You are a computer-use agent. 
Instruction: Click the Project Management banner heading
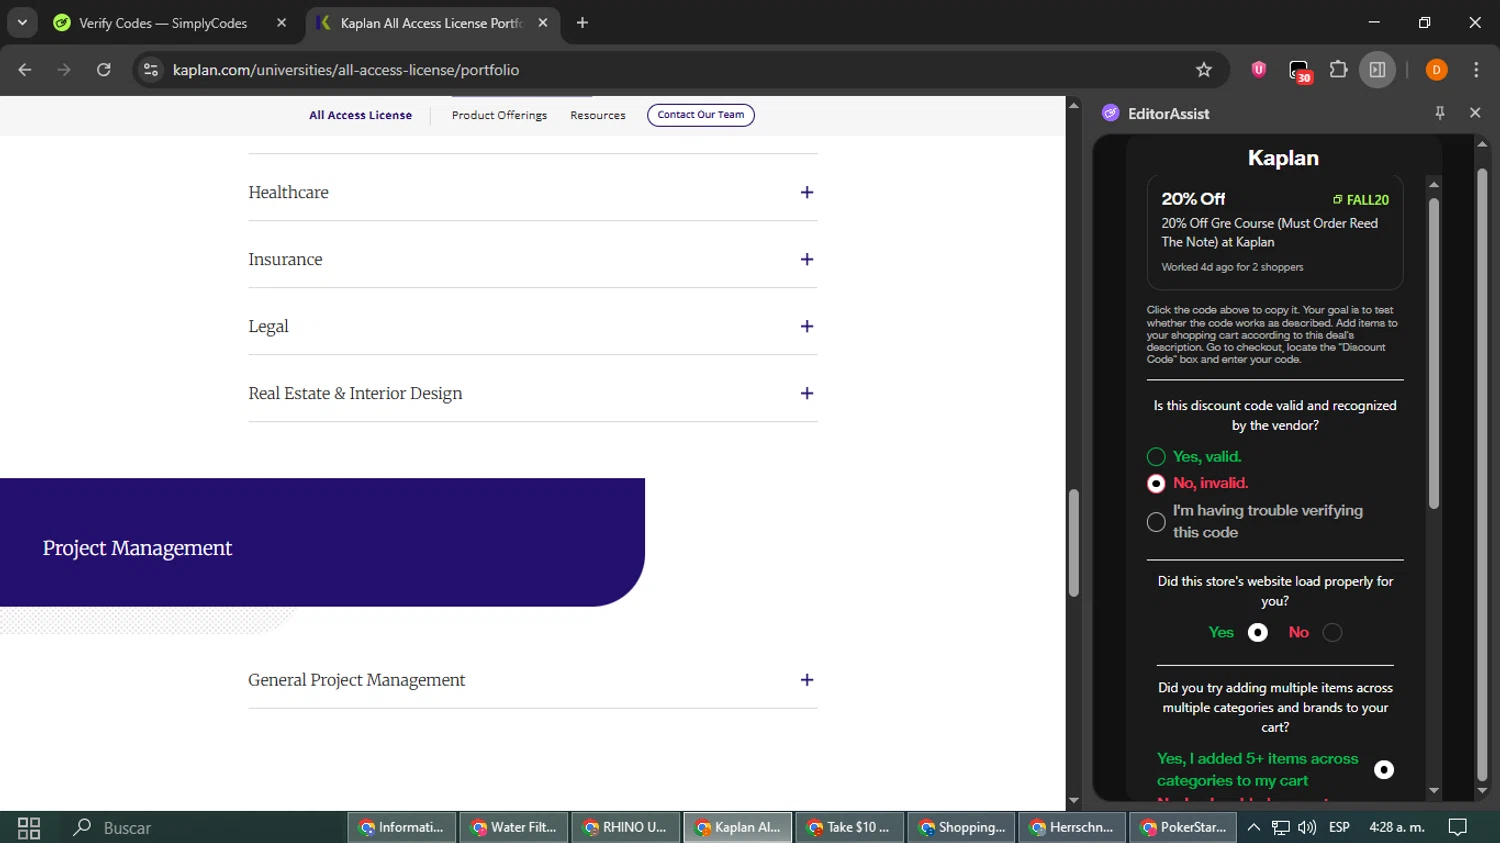pos(137,548)
